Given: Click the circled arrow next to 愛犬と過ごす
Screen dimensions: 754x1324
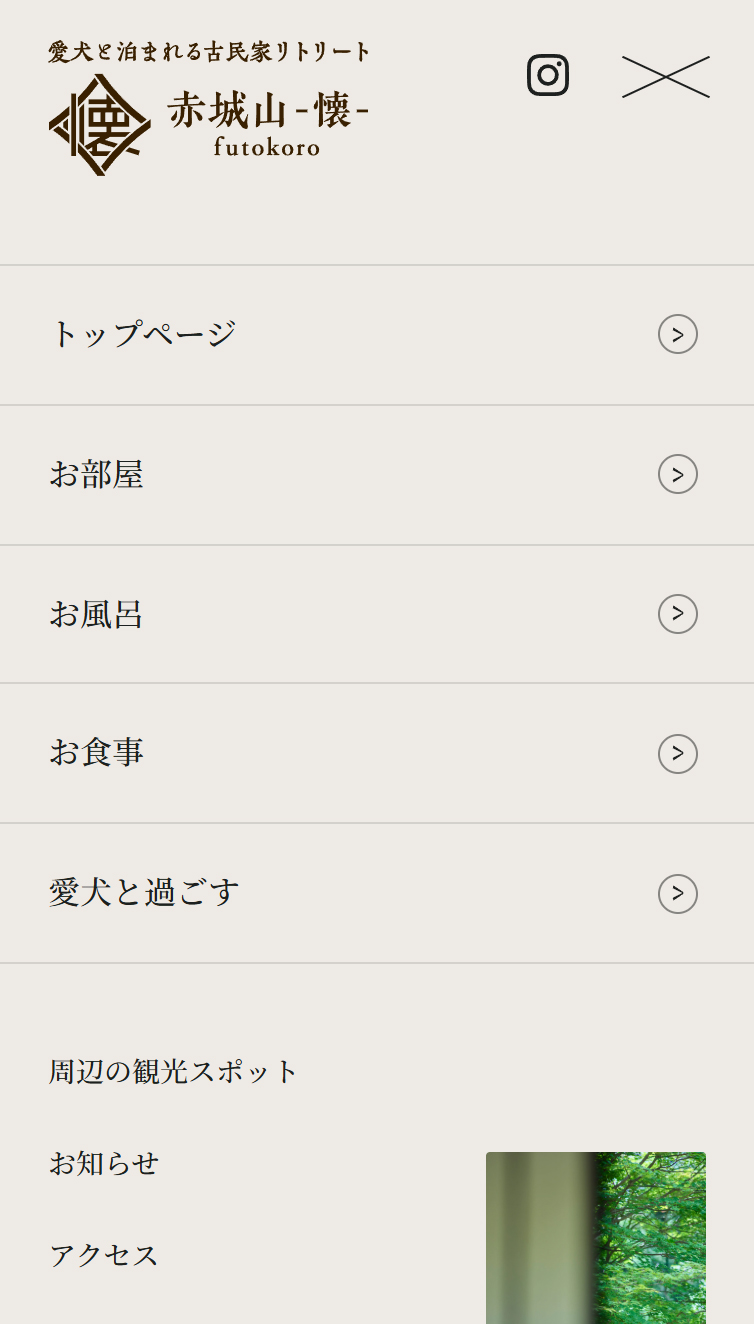Looking at the screenshot, I should [678, 894].
